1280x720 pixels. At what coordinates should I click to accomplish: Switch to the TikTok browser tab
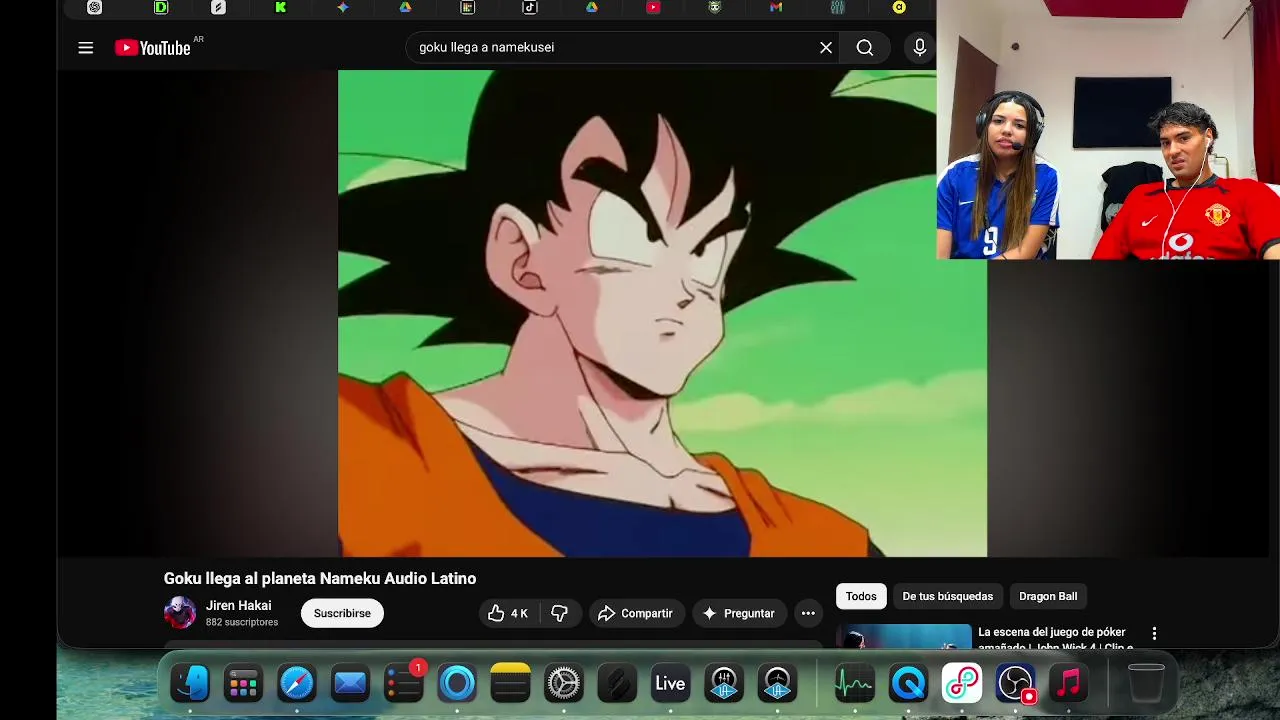[x=529, y=7]
